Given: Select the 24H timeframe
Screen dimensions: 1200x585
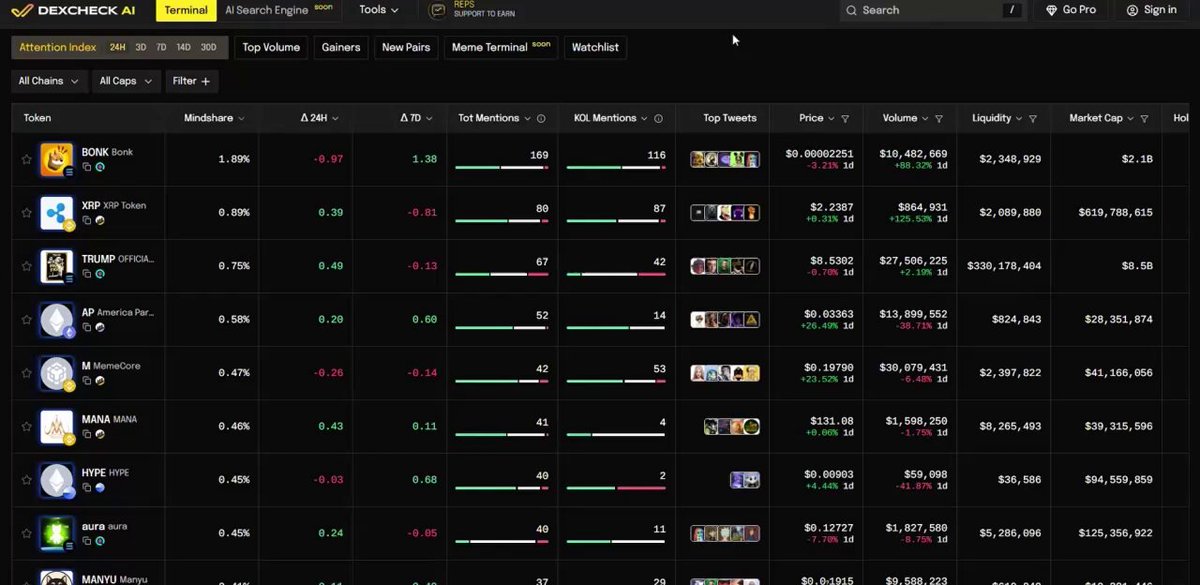Looking at the screenshot, I should click(118, 47).
